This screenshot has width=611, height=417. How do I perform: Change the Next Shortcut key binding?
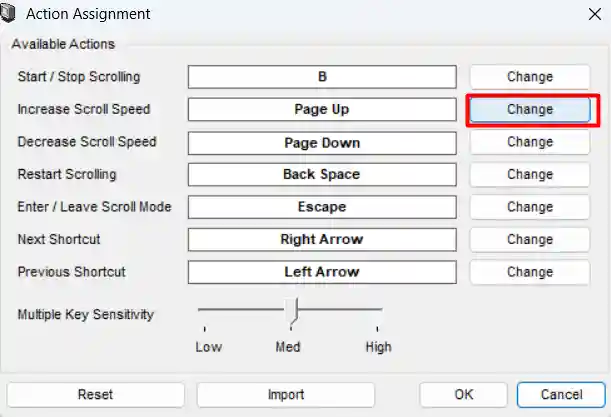pyautogui.click(x=529, y=239)
